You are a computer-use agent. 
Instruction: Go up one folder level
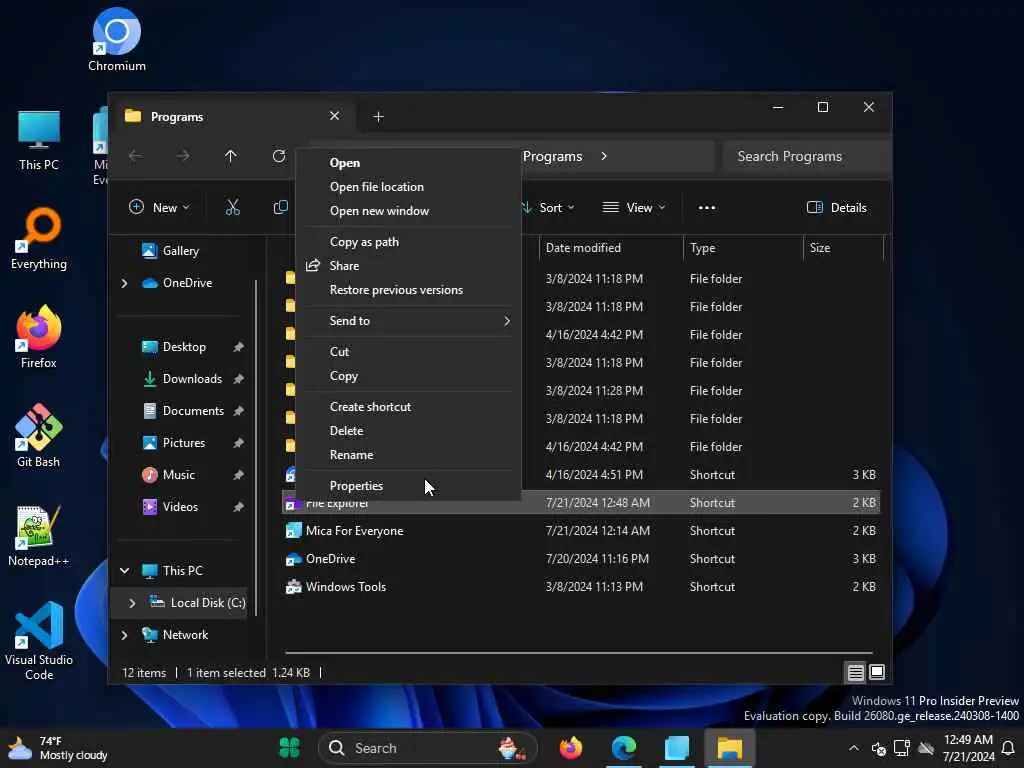[x=231, y=156]
